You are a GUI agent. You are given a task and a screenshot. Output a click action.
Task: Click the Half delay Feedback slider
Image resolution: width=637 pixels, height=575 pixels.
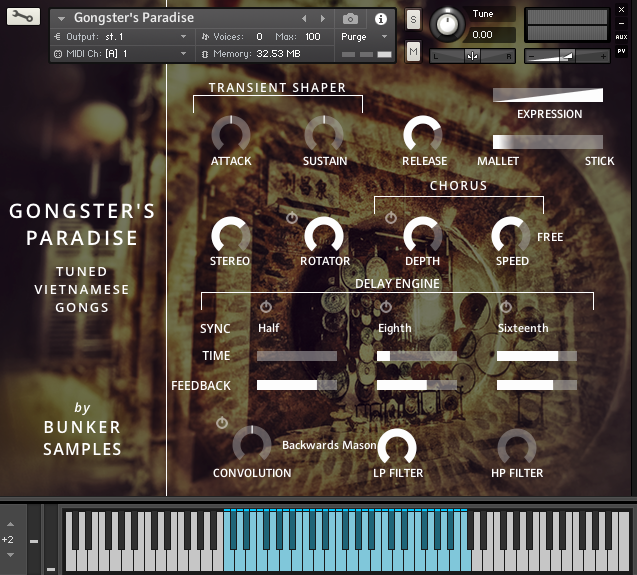coord(297,385)
